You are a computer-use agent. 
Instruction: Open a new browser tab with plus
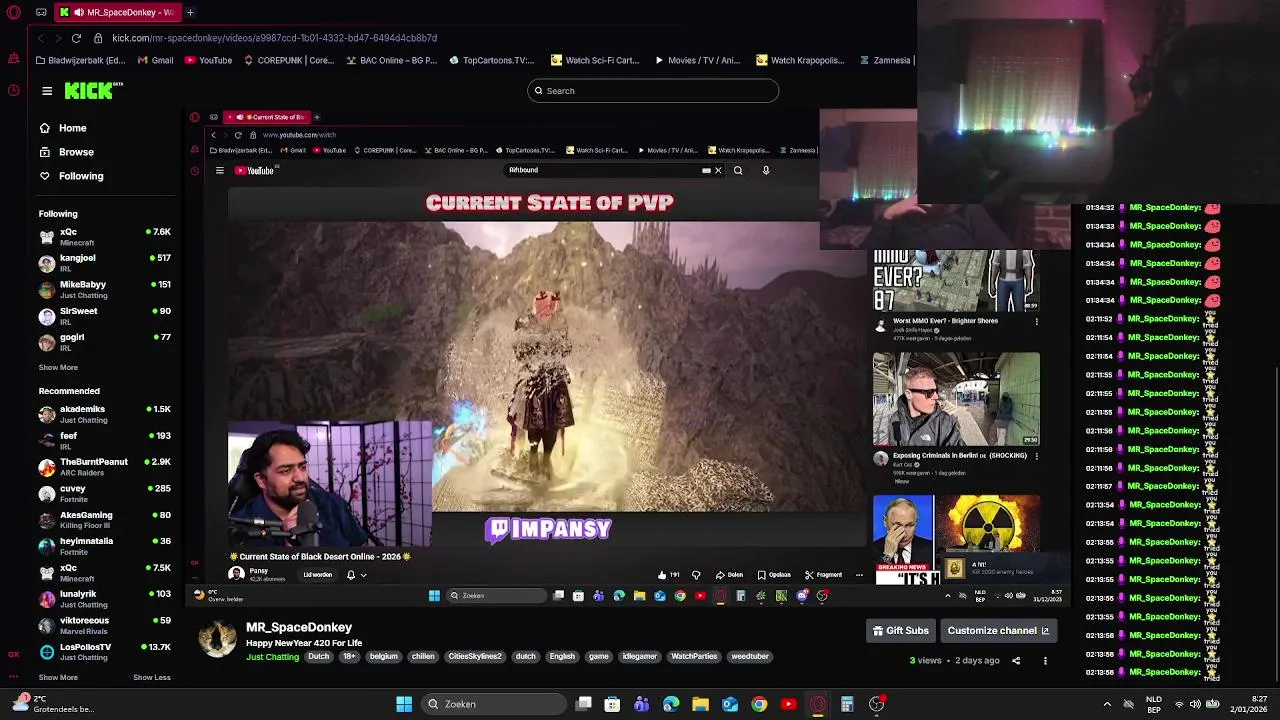point(190,13)
